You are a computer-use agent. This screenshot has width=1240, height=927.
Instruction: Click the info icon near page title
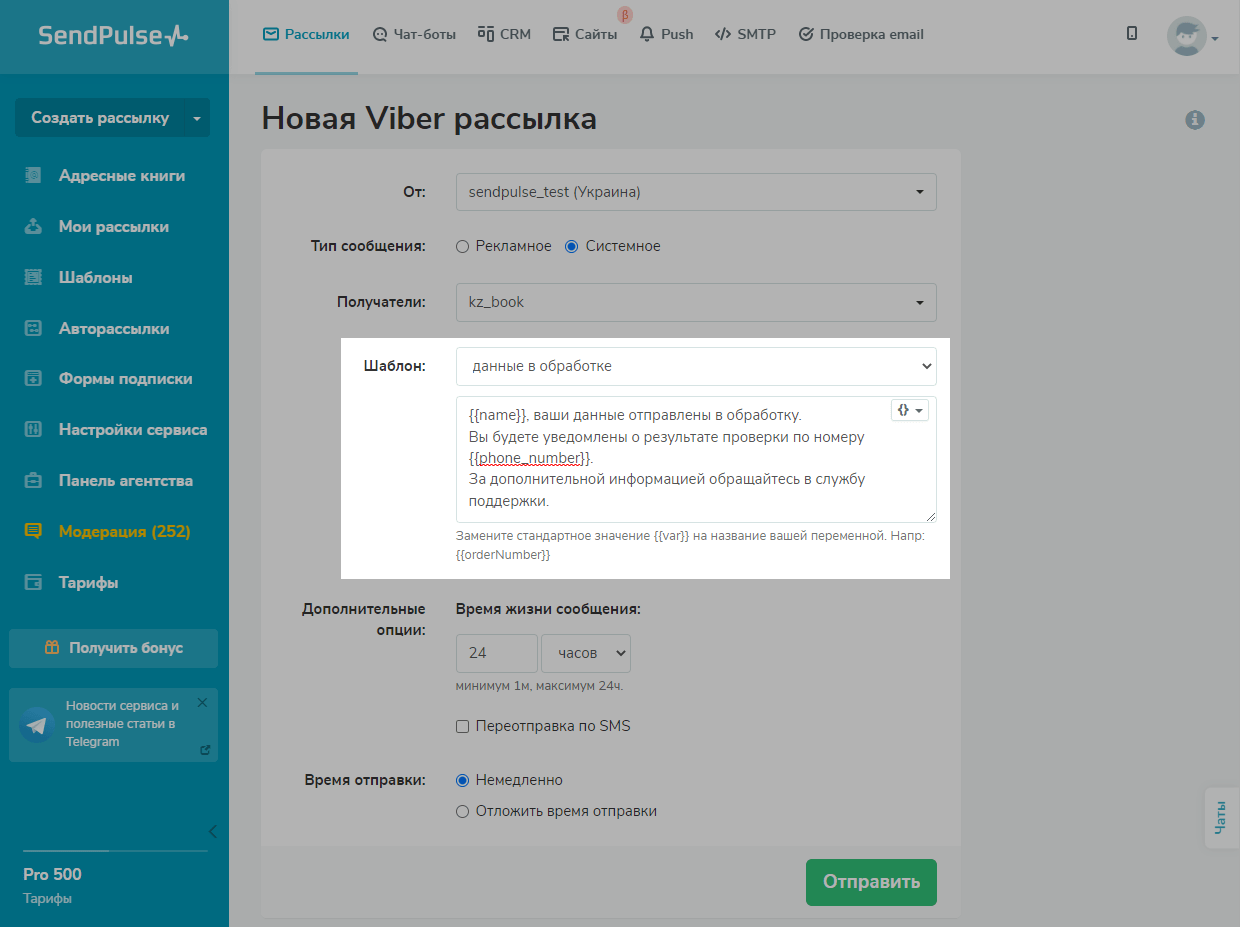(x=1195, y=120)
